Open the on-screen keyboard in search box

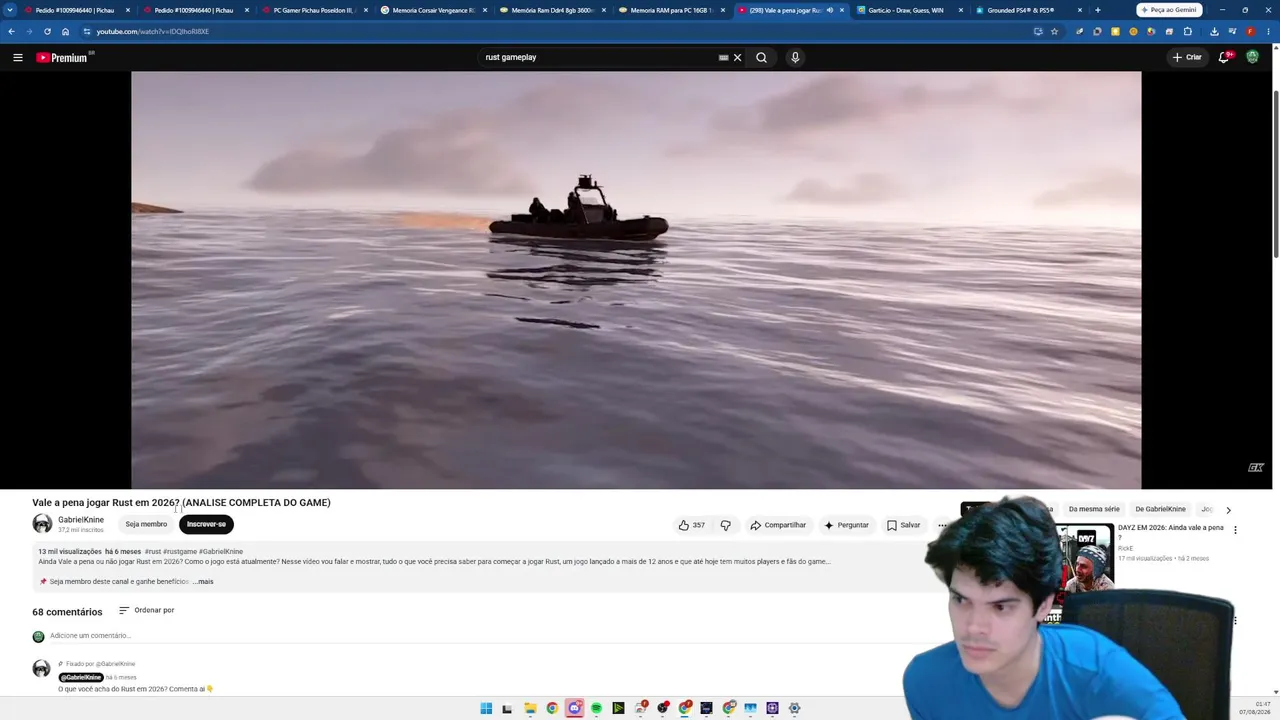pos(723,57)
